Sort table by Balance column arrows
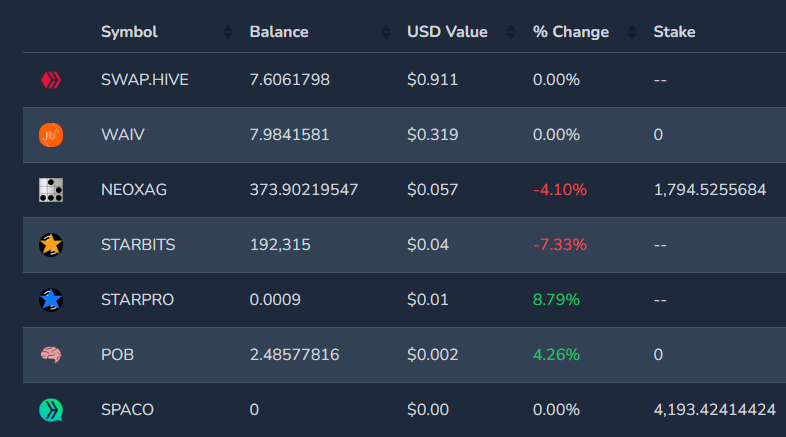 tap(385, 32)
